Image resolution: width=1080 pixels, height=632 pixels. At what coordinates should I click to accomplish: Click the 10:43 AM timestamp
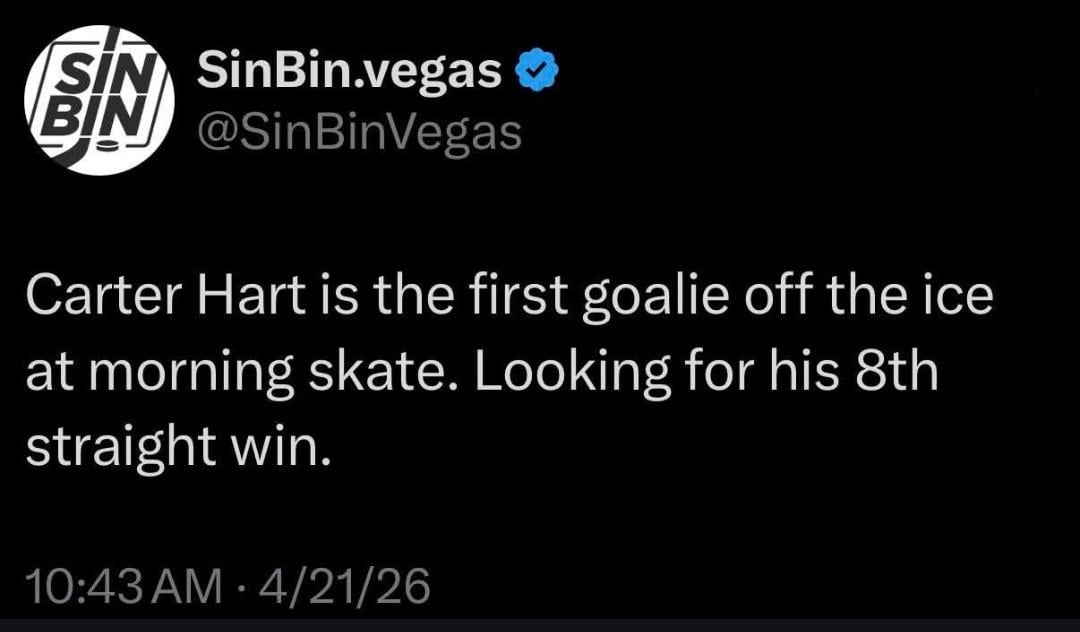click(123, 587)
